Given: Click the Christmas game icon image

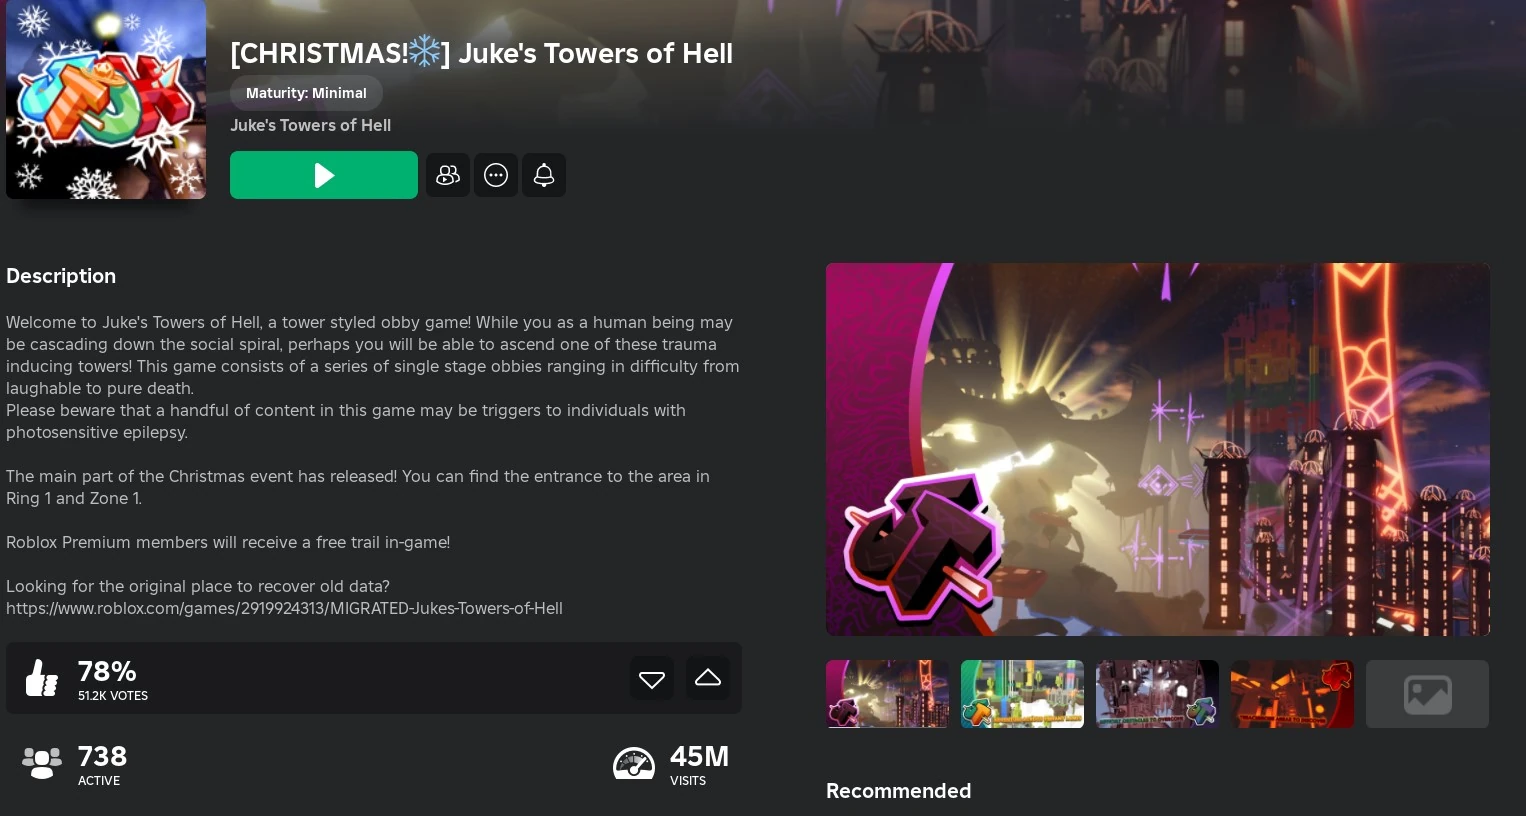Looking at the screenshot, I should click(106, 99).
